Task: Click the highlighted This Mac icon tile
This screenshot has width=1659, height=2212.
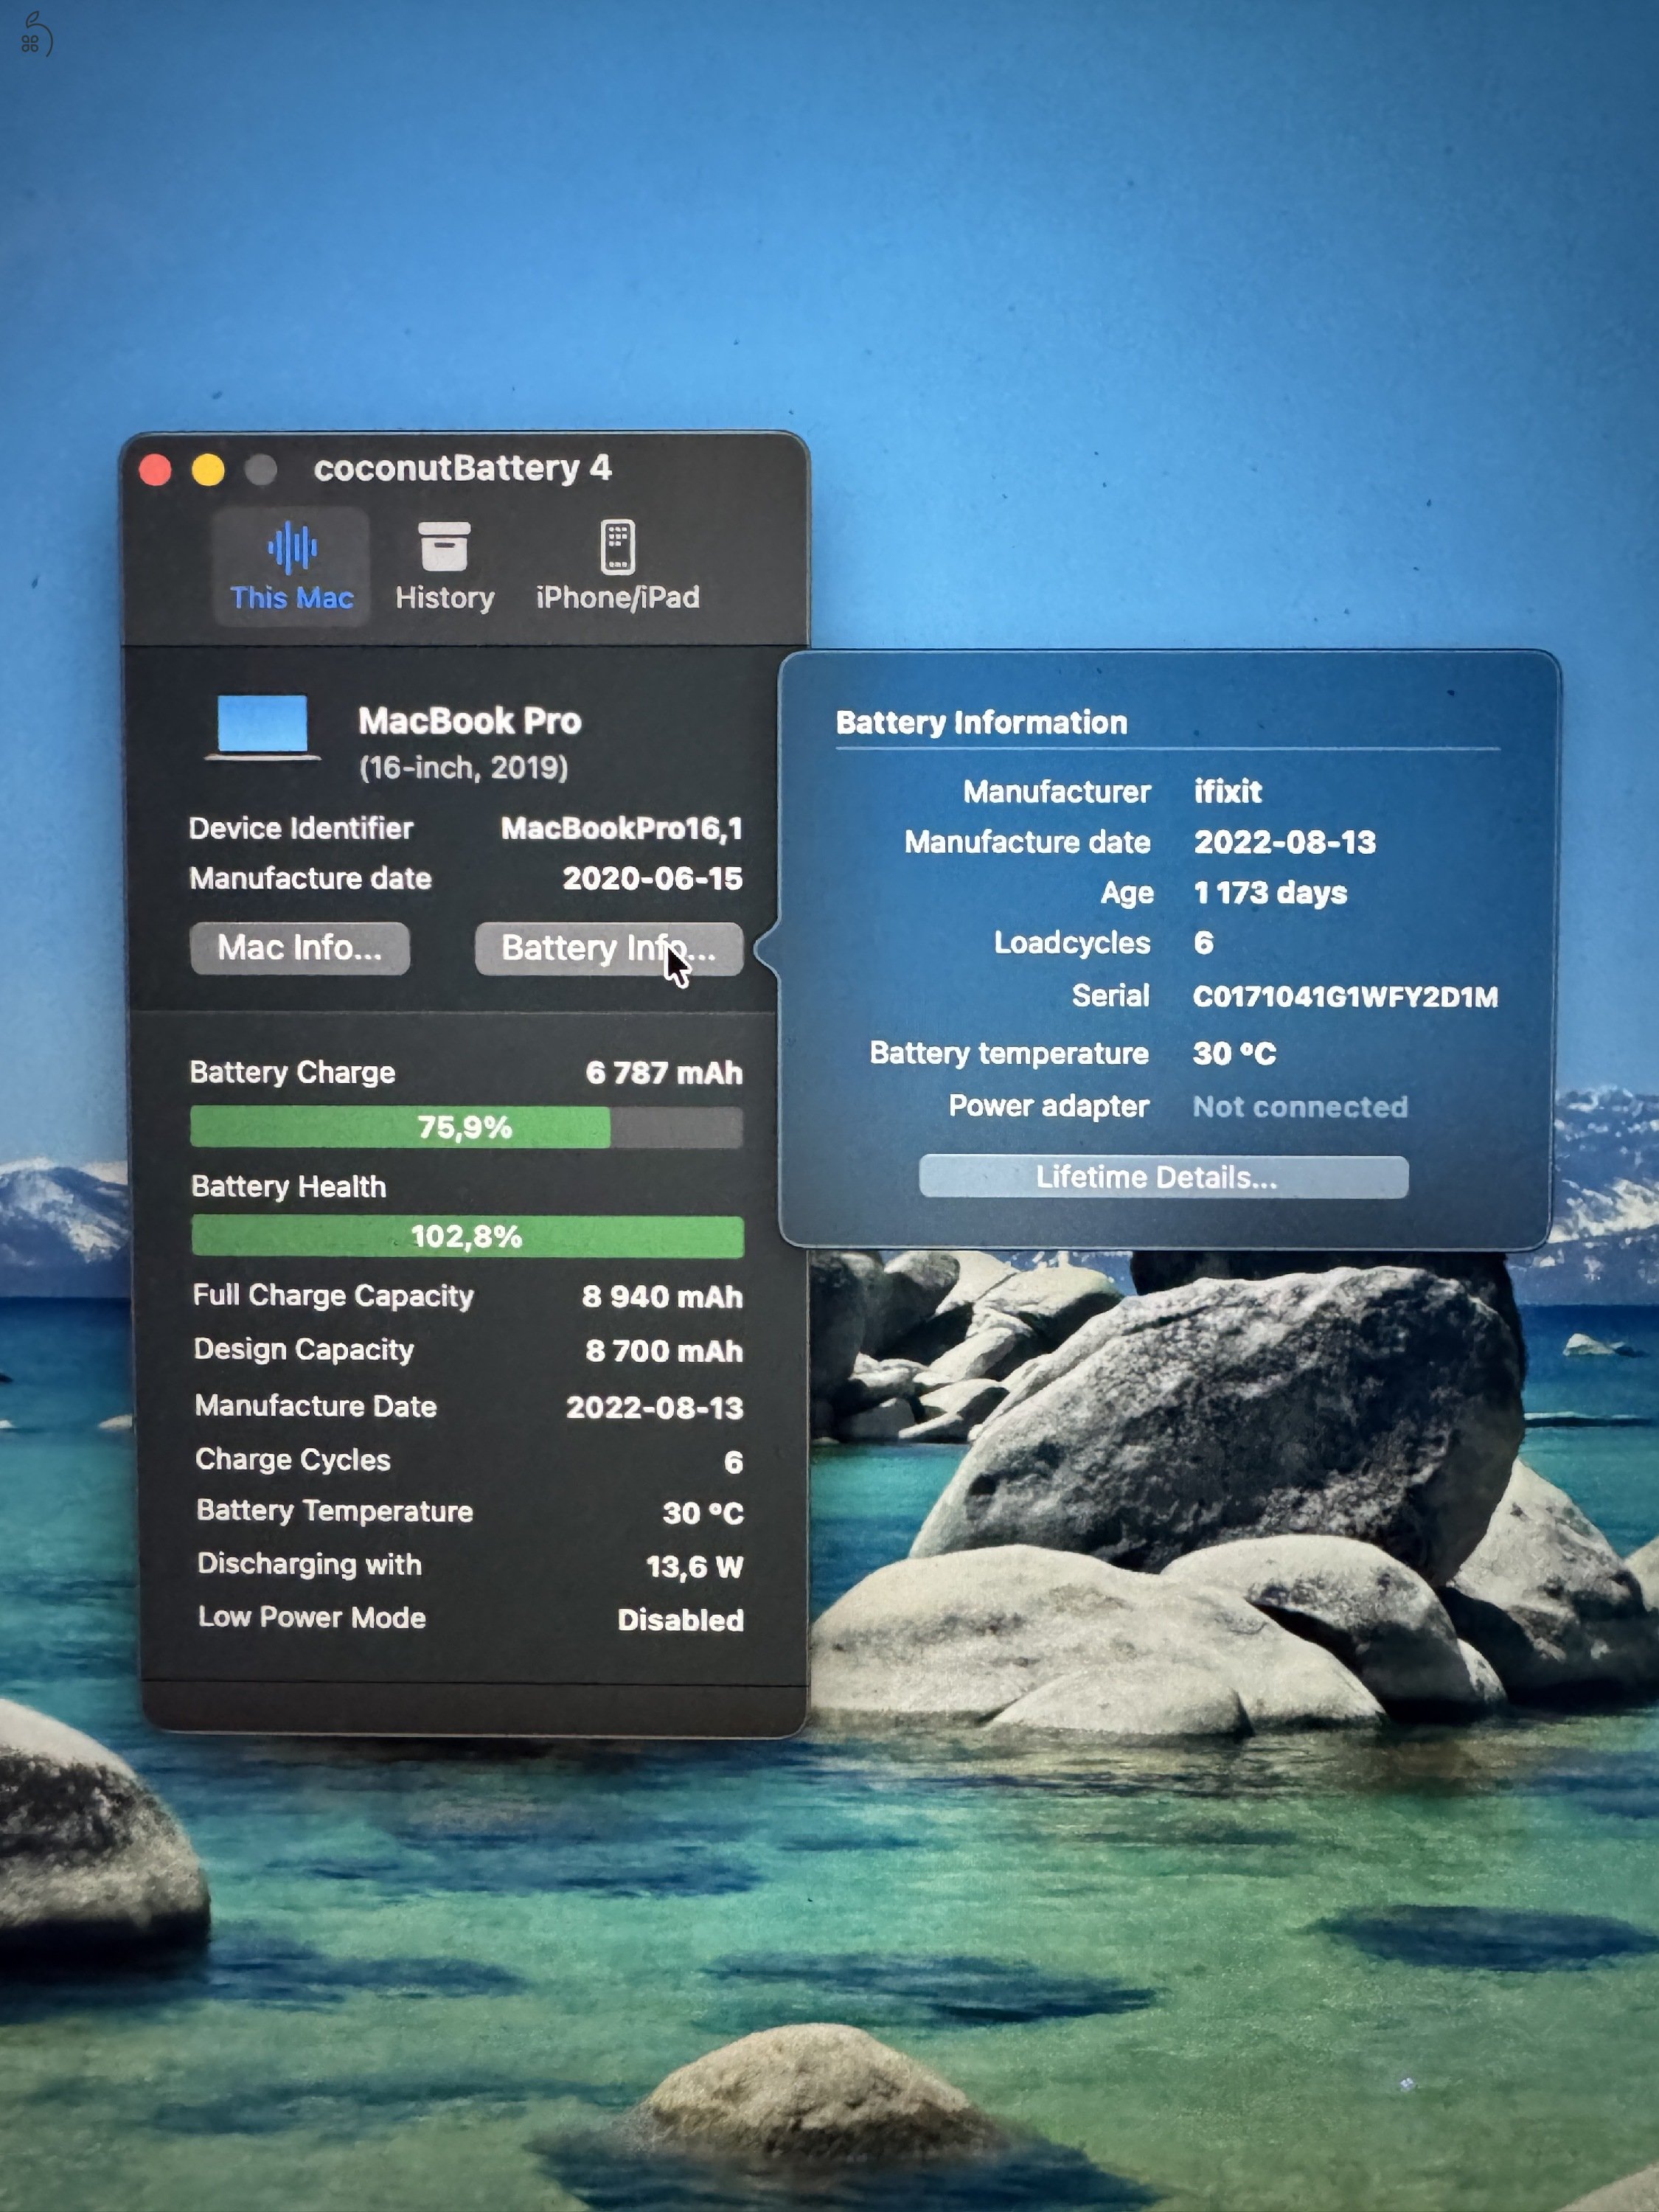Action: (x=293, y=563)
